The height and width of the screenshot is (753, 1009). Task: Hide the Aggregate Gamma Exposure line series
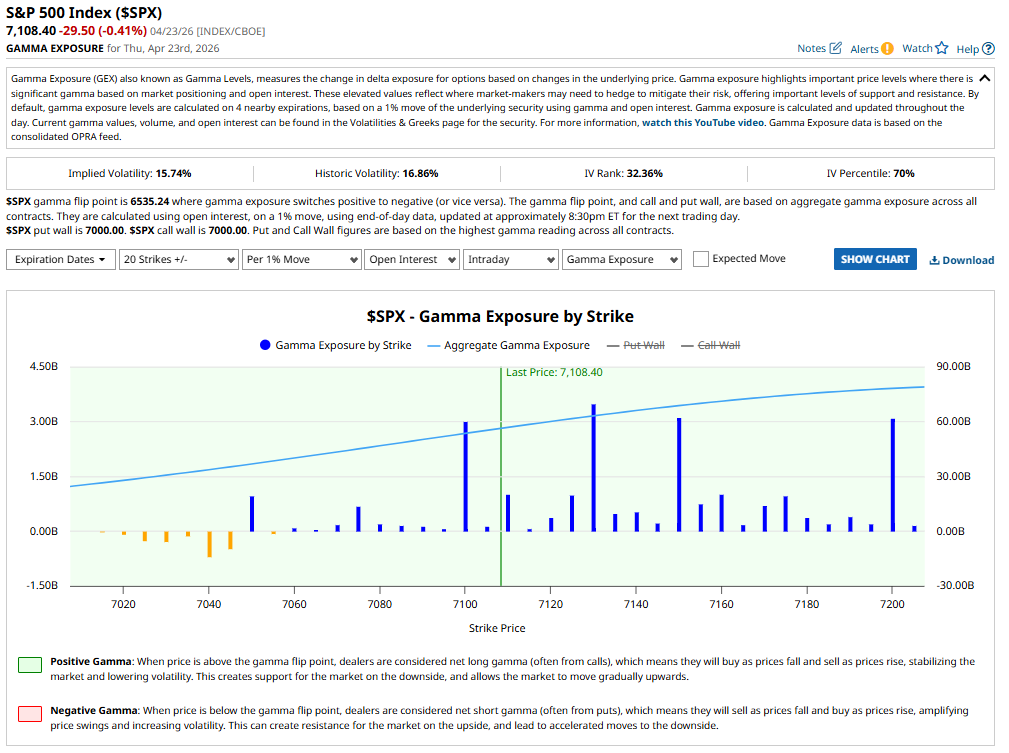[x=508, y=345]
